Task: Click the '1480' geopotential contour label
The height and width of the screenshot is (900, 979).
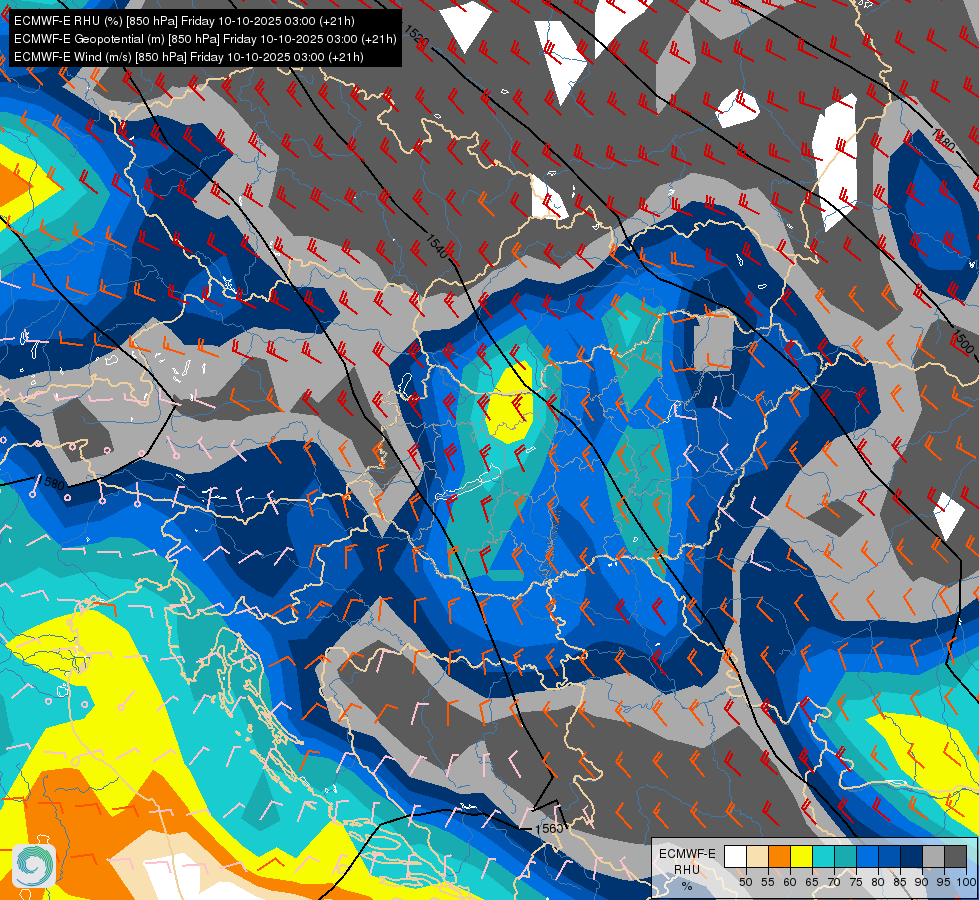Action: pyautogui.click(x=943, y=141)
